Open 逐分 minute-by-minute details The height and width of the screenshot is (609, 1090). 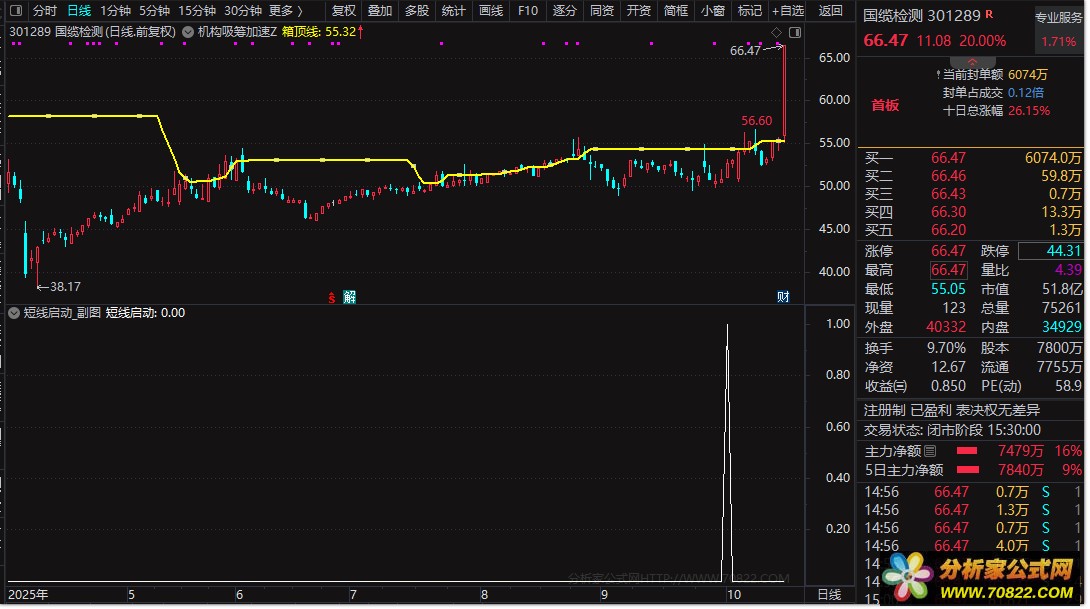point(564,10)
